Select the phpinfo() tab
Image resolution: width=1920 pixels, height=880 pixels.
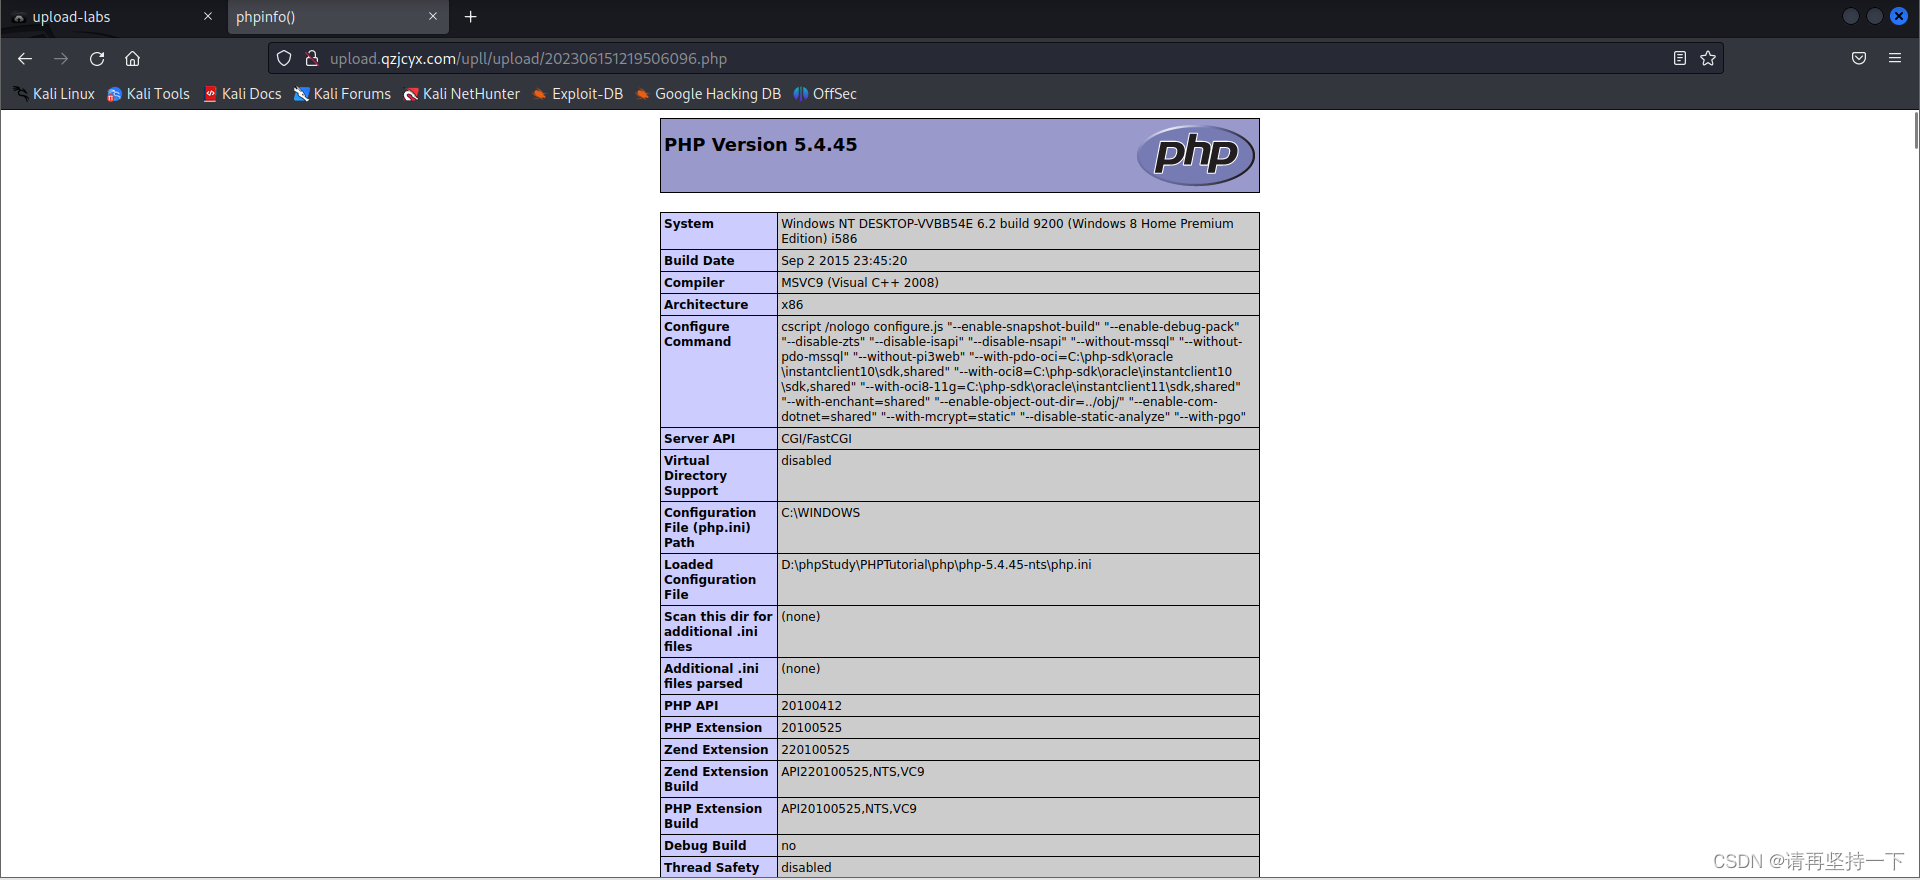pos(337,17)
